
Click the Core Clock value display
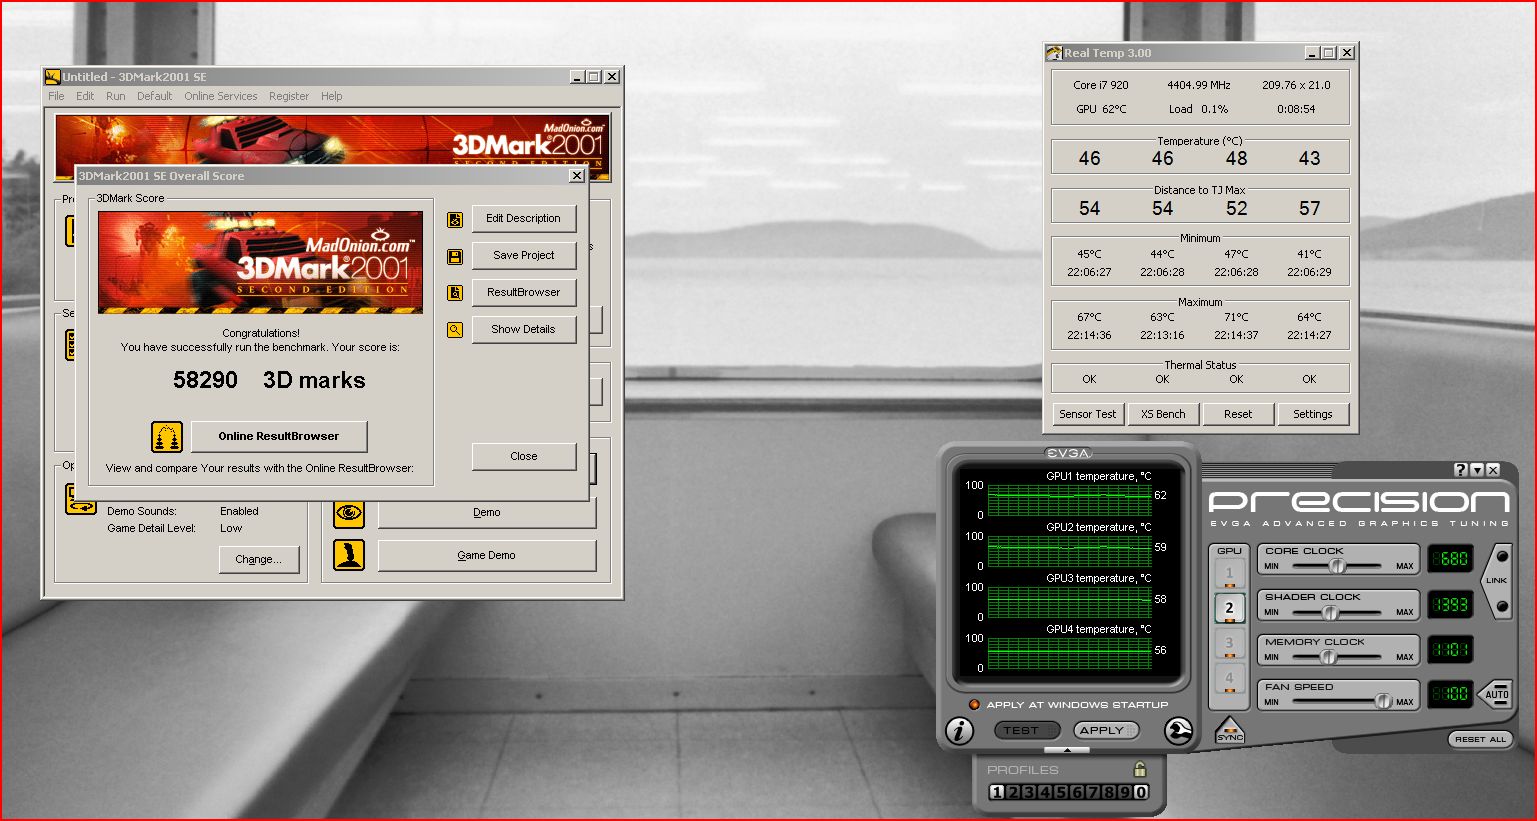click(1450, 559)
